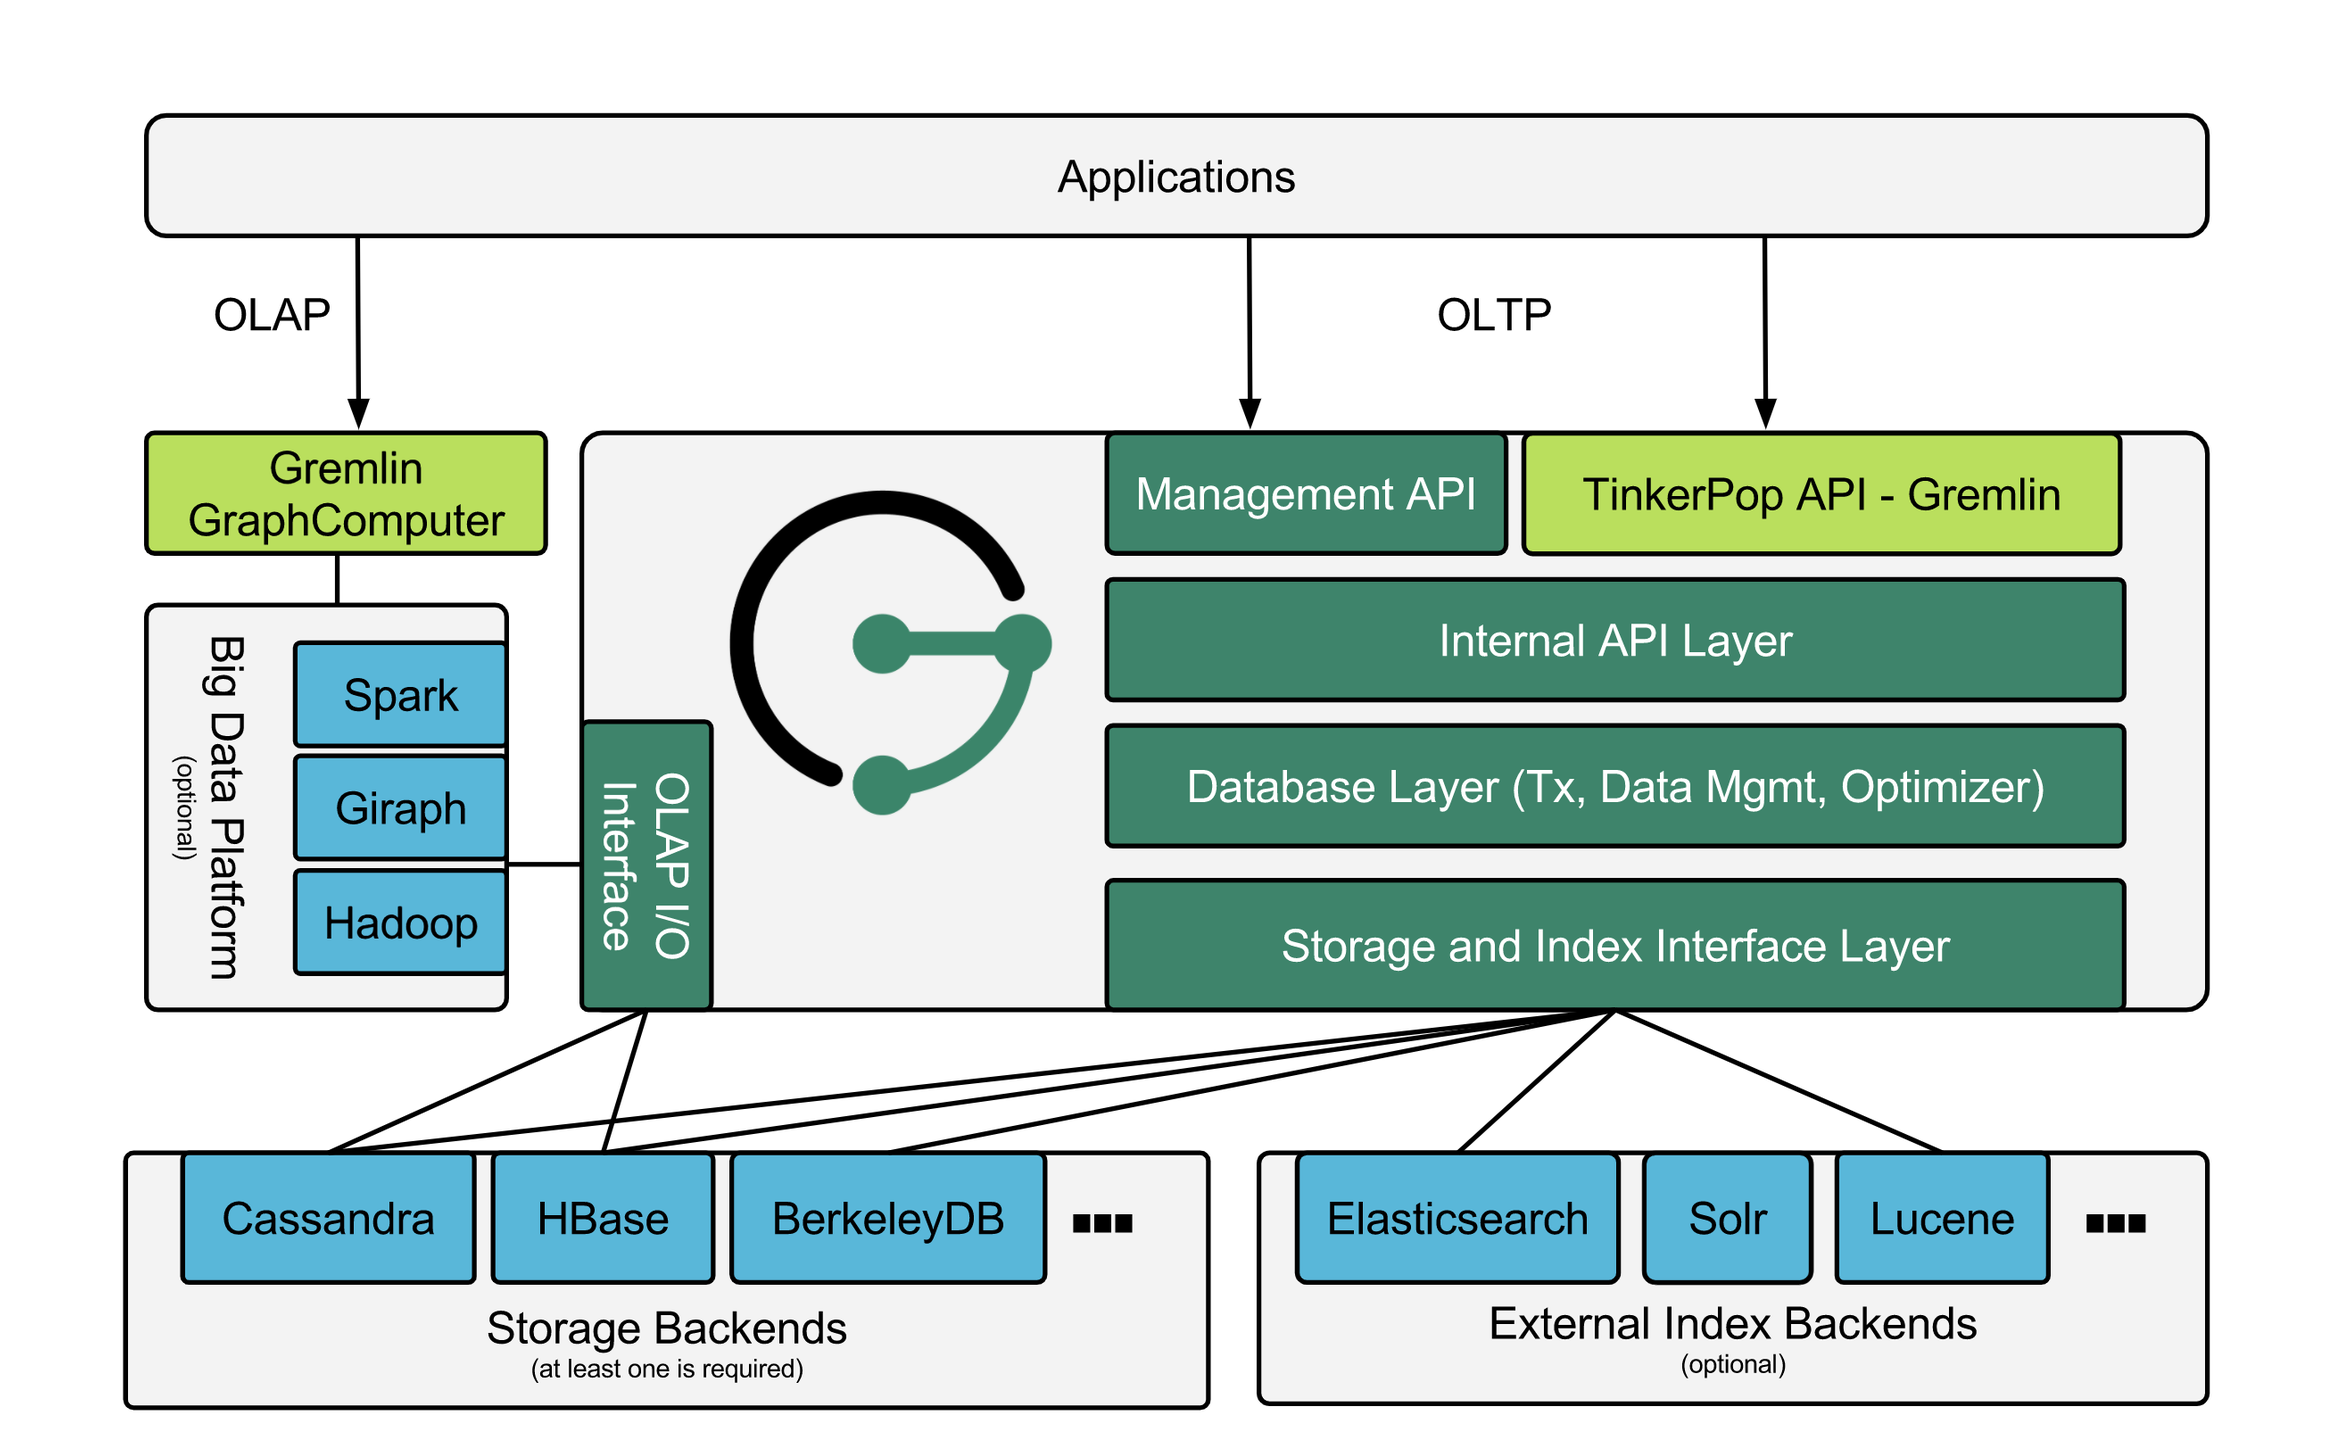Click the Lucene index backend
This screenshot has height=1440, width=2342.
point(1942,1218)
